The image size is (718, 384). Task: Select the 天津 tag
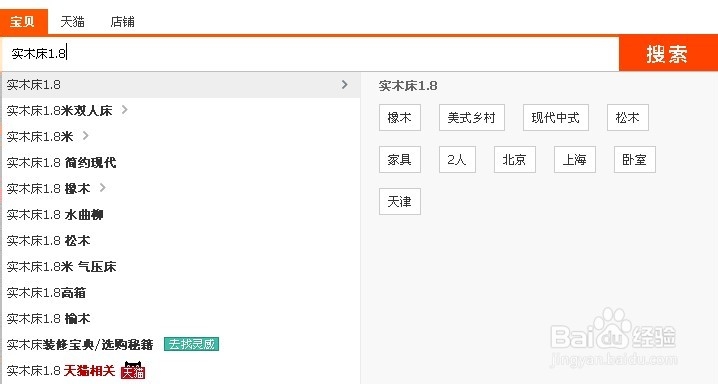coord(400,201)
